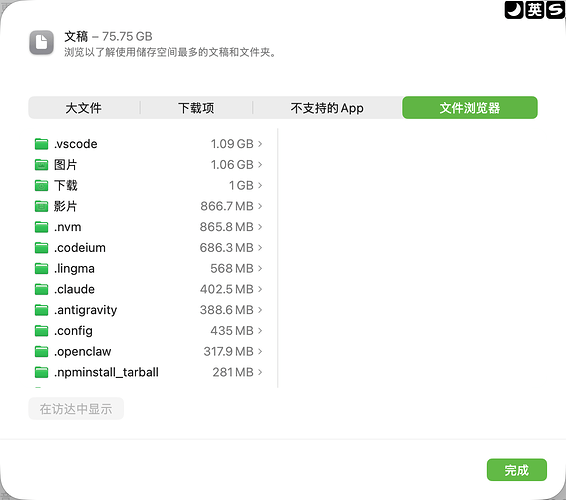Click the 388.6 MB size value
The image size is (566, 500).
pos(227,310)
